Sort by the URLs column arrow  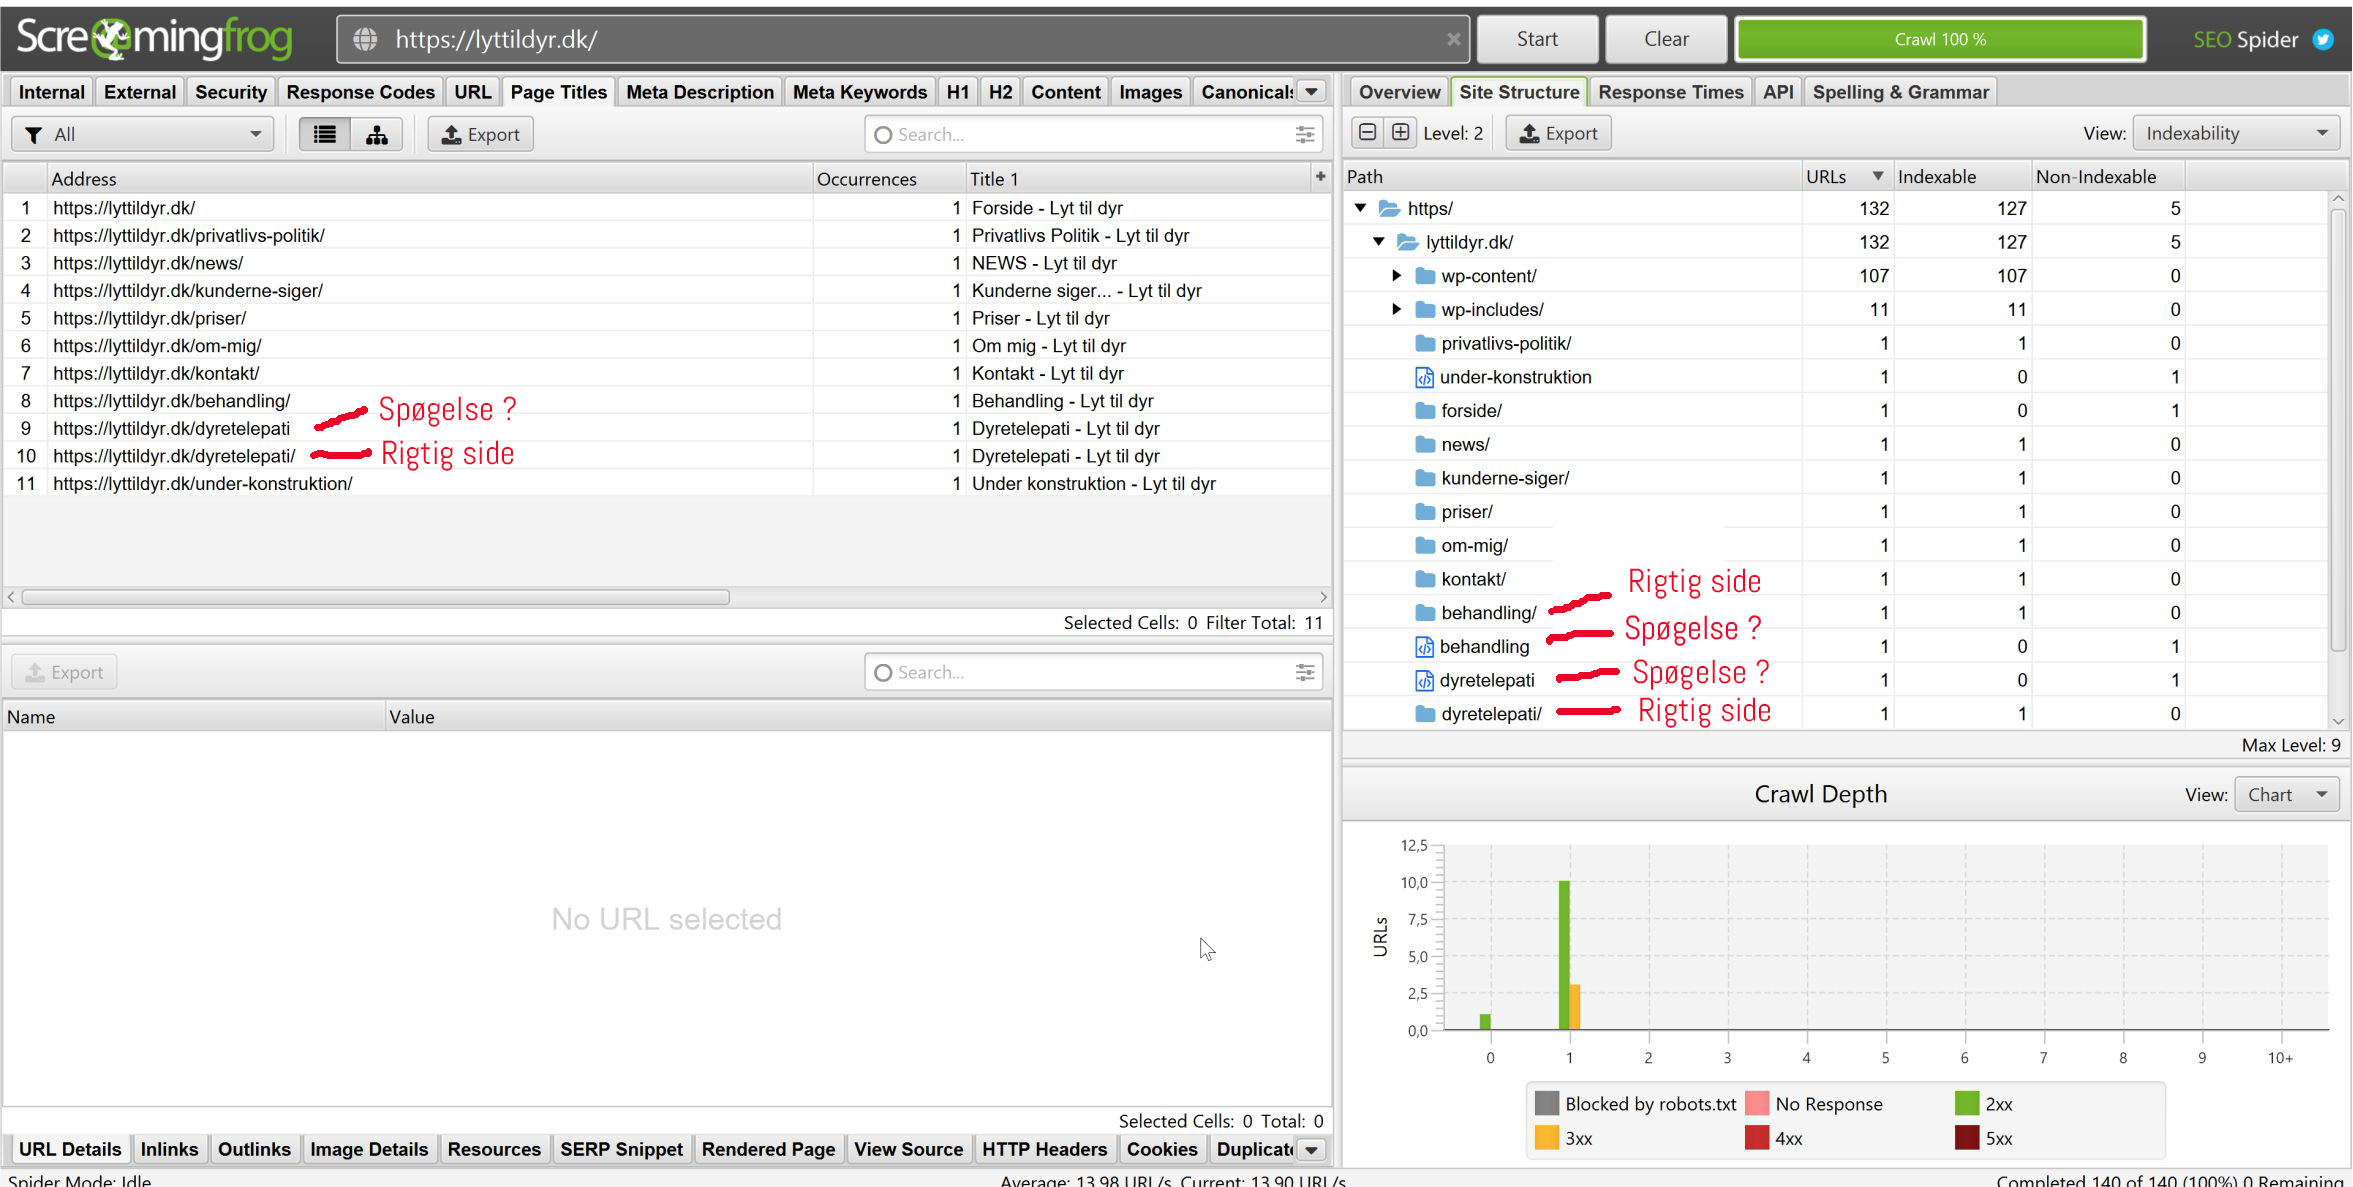[x=1877, y=176]
